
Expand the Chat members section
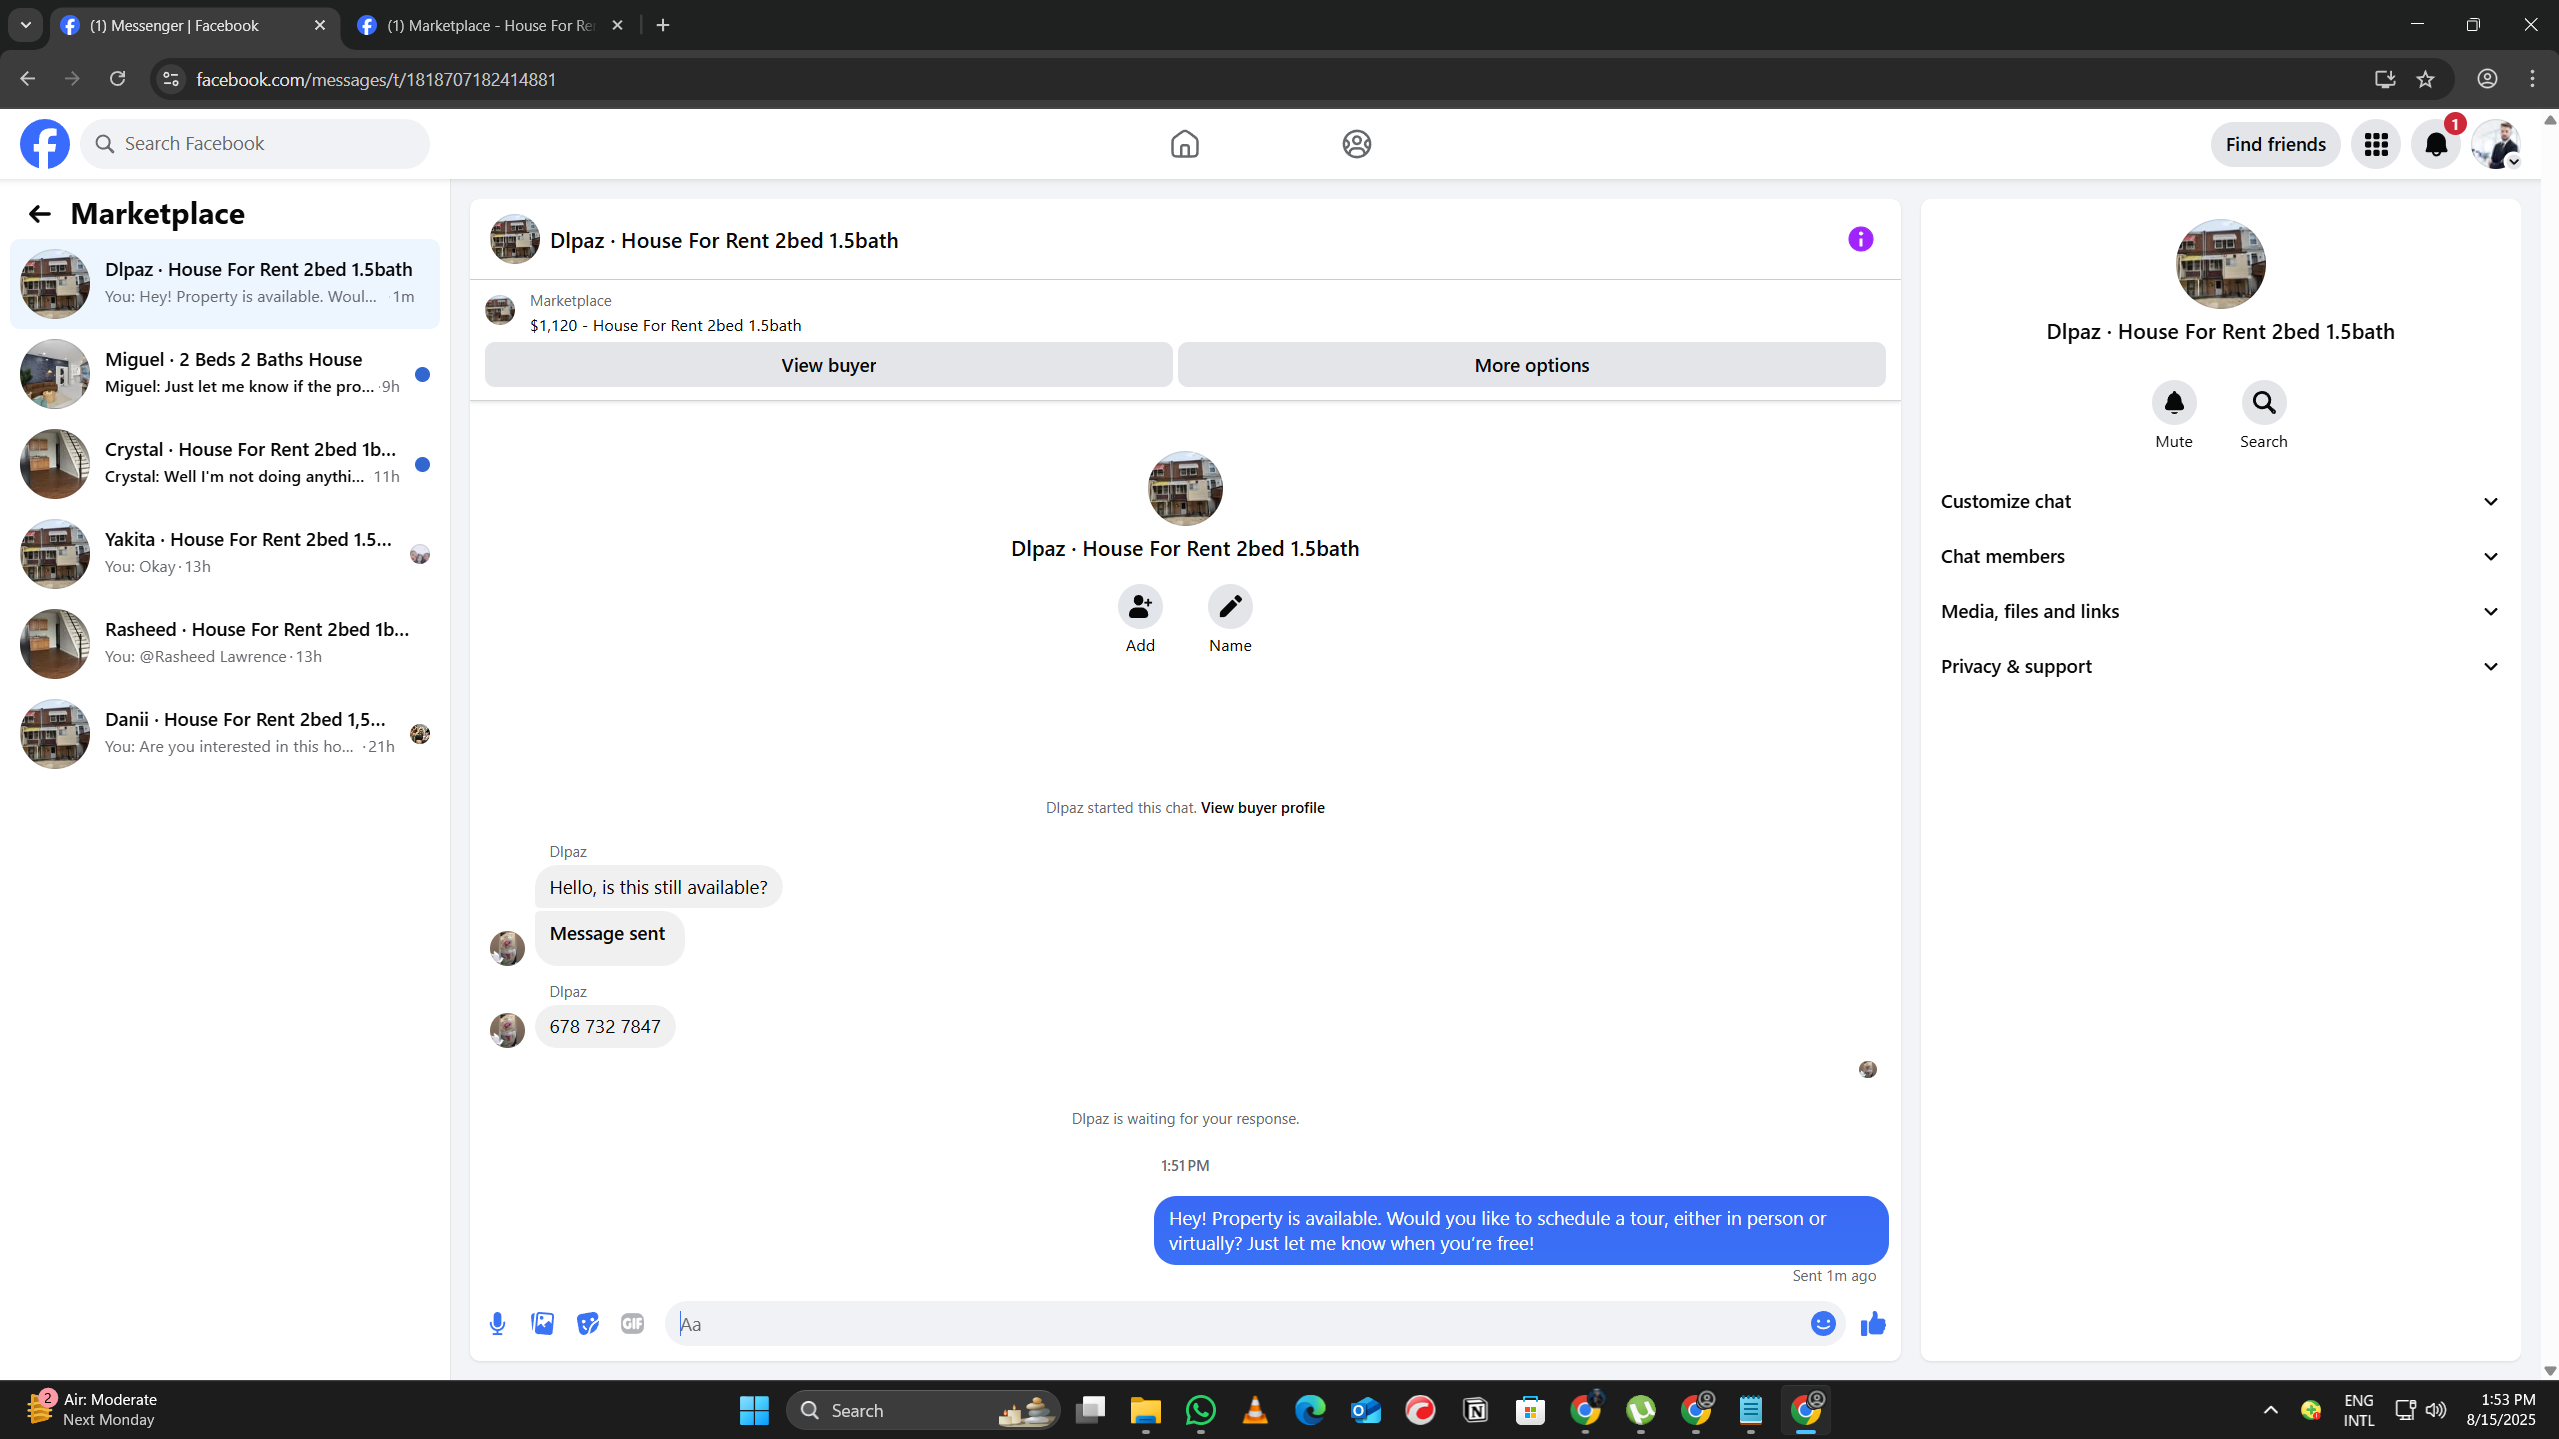tap(2219, 556)
